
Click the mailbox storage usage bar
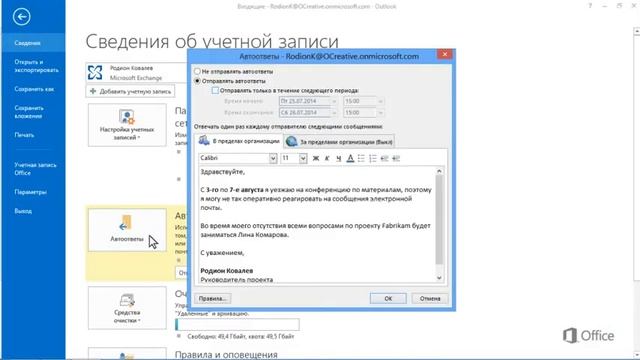click(237, 324)
